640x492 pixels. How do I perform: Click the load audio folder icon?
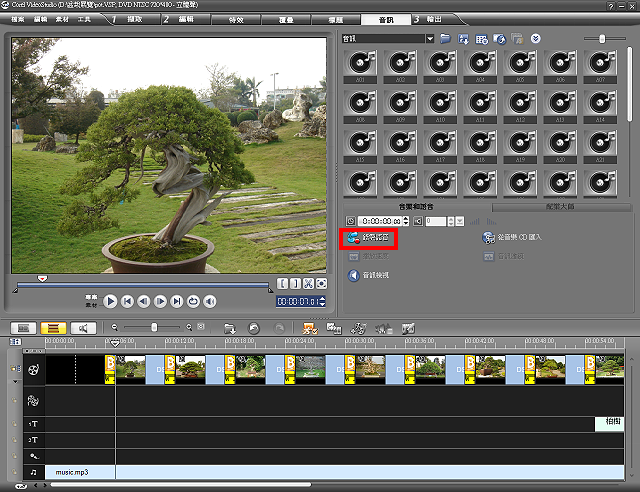click(x=445, y=39)
